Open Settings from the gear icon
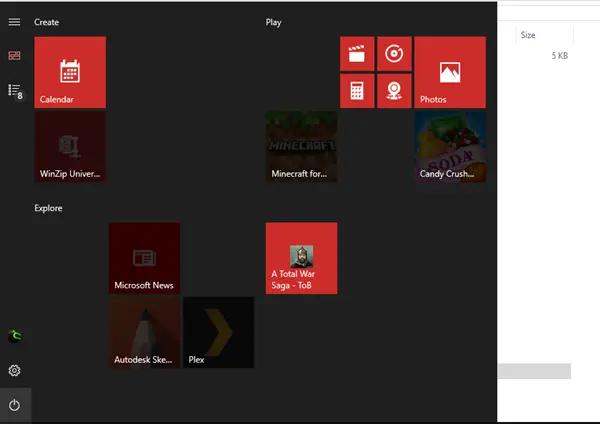This screenshot has height=424, width=600. click(14, 370)
